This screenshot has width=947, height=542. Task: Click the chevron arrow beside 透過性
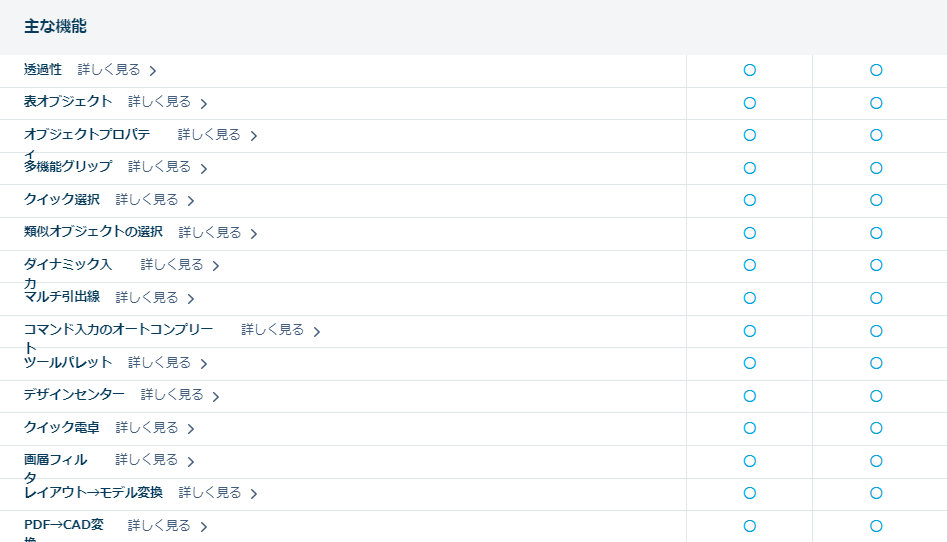153,71
